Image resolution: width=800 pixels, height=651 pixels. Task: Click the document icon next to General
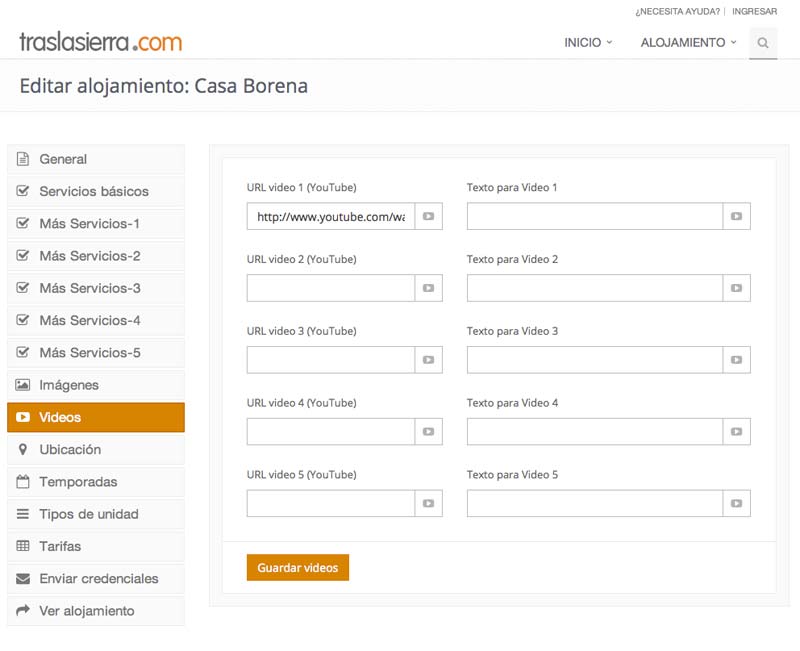point(22,159)
